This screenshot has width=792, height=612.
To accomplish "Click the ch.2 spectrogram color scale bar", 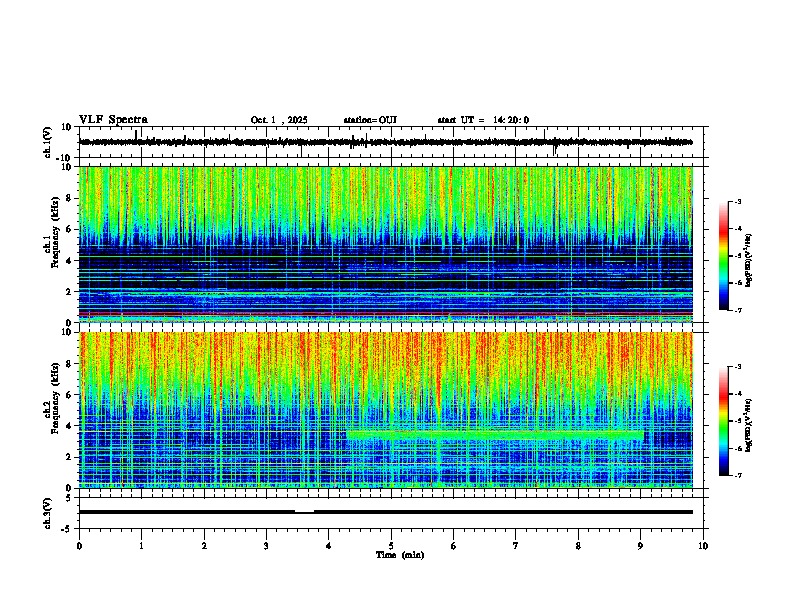I will tap(723, 421).
